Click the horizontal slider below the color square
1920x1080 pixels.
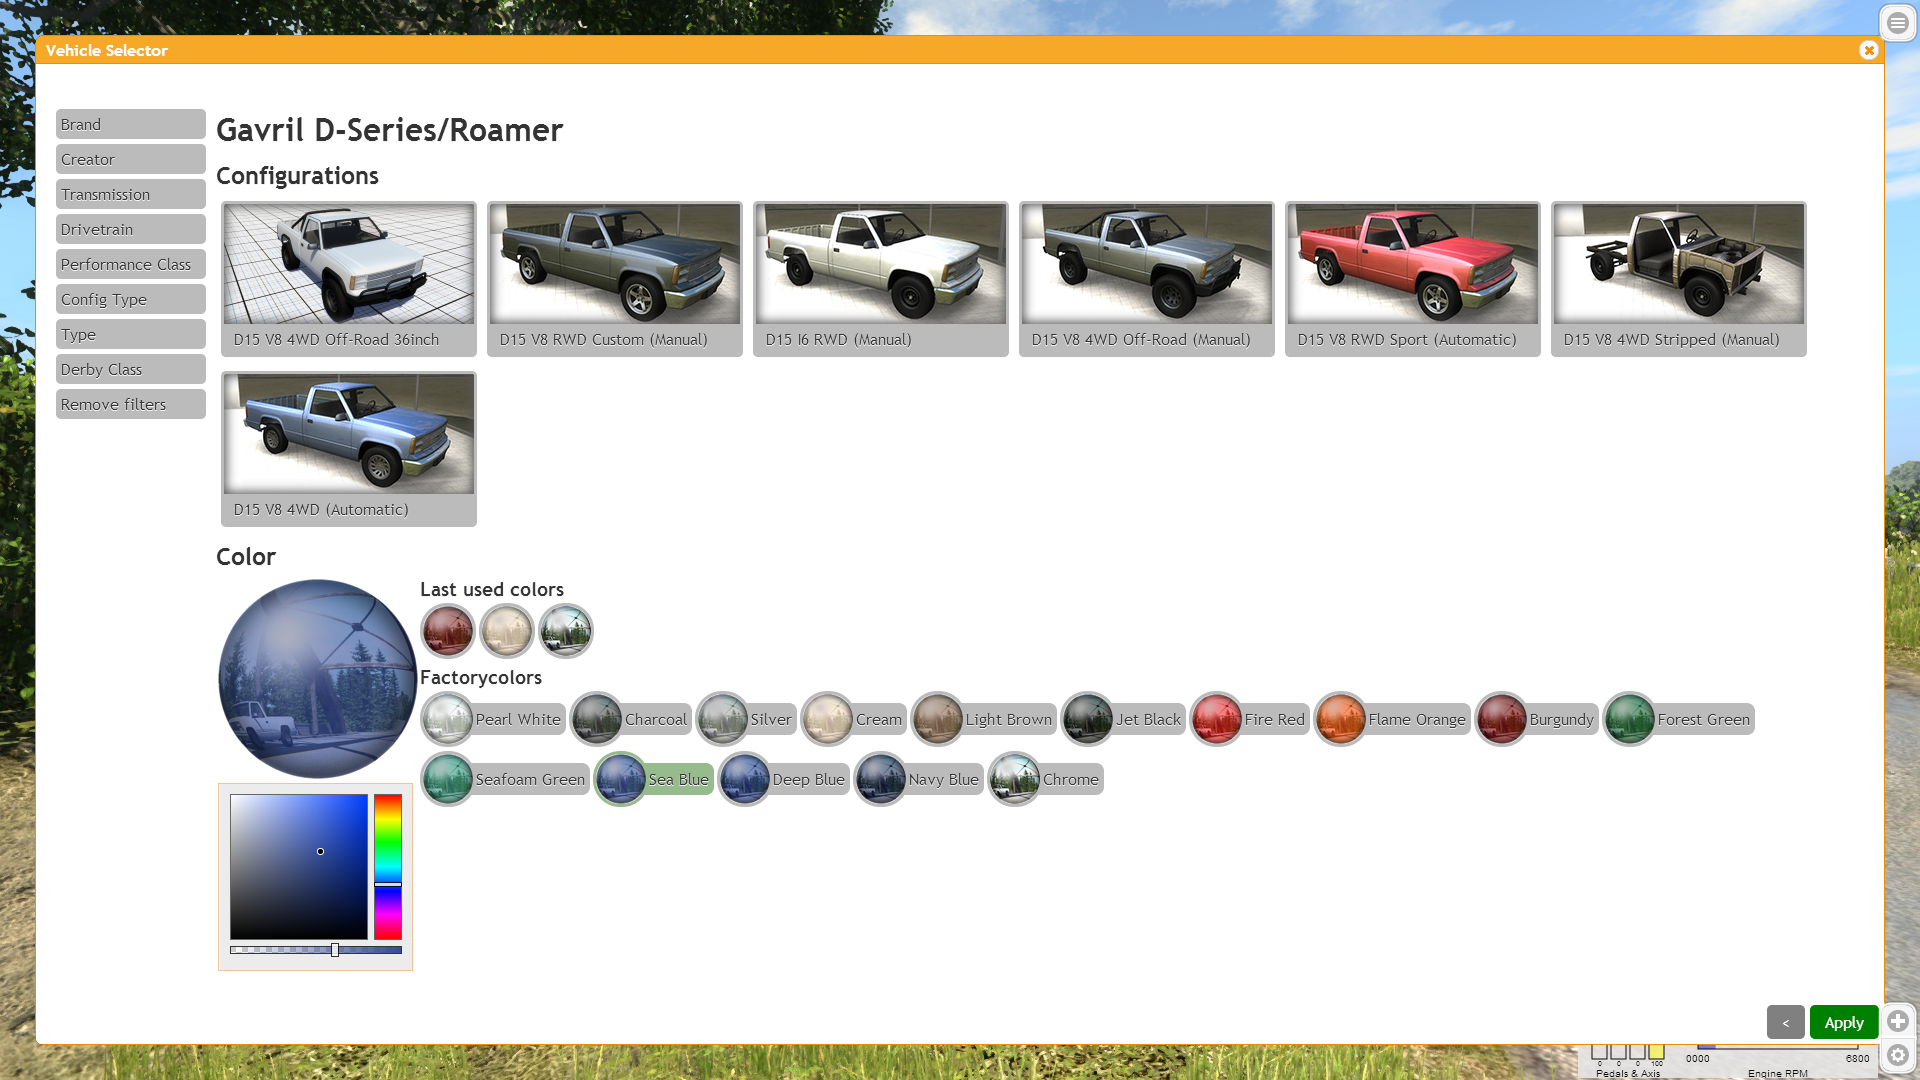tap(316, 950)
